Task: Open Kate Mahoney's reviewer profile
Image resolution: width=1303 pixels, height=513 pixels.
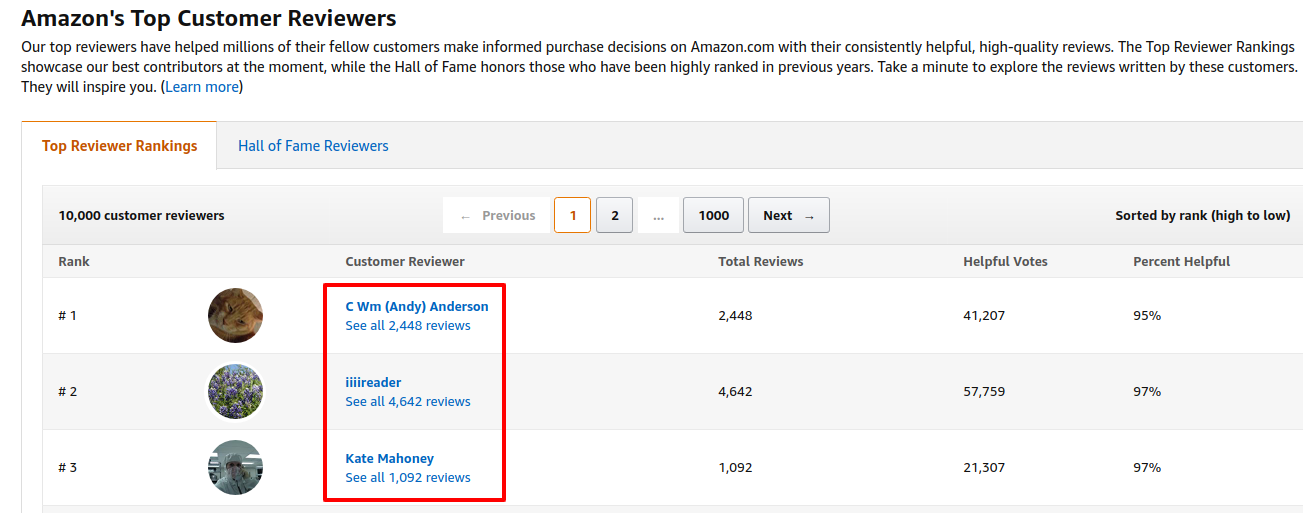Action: point(390,459)
